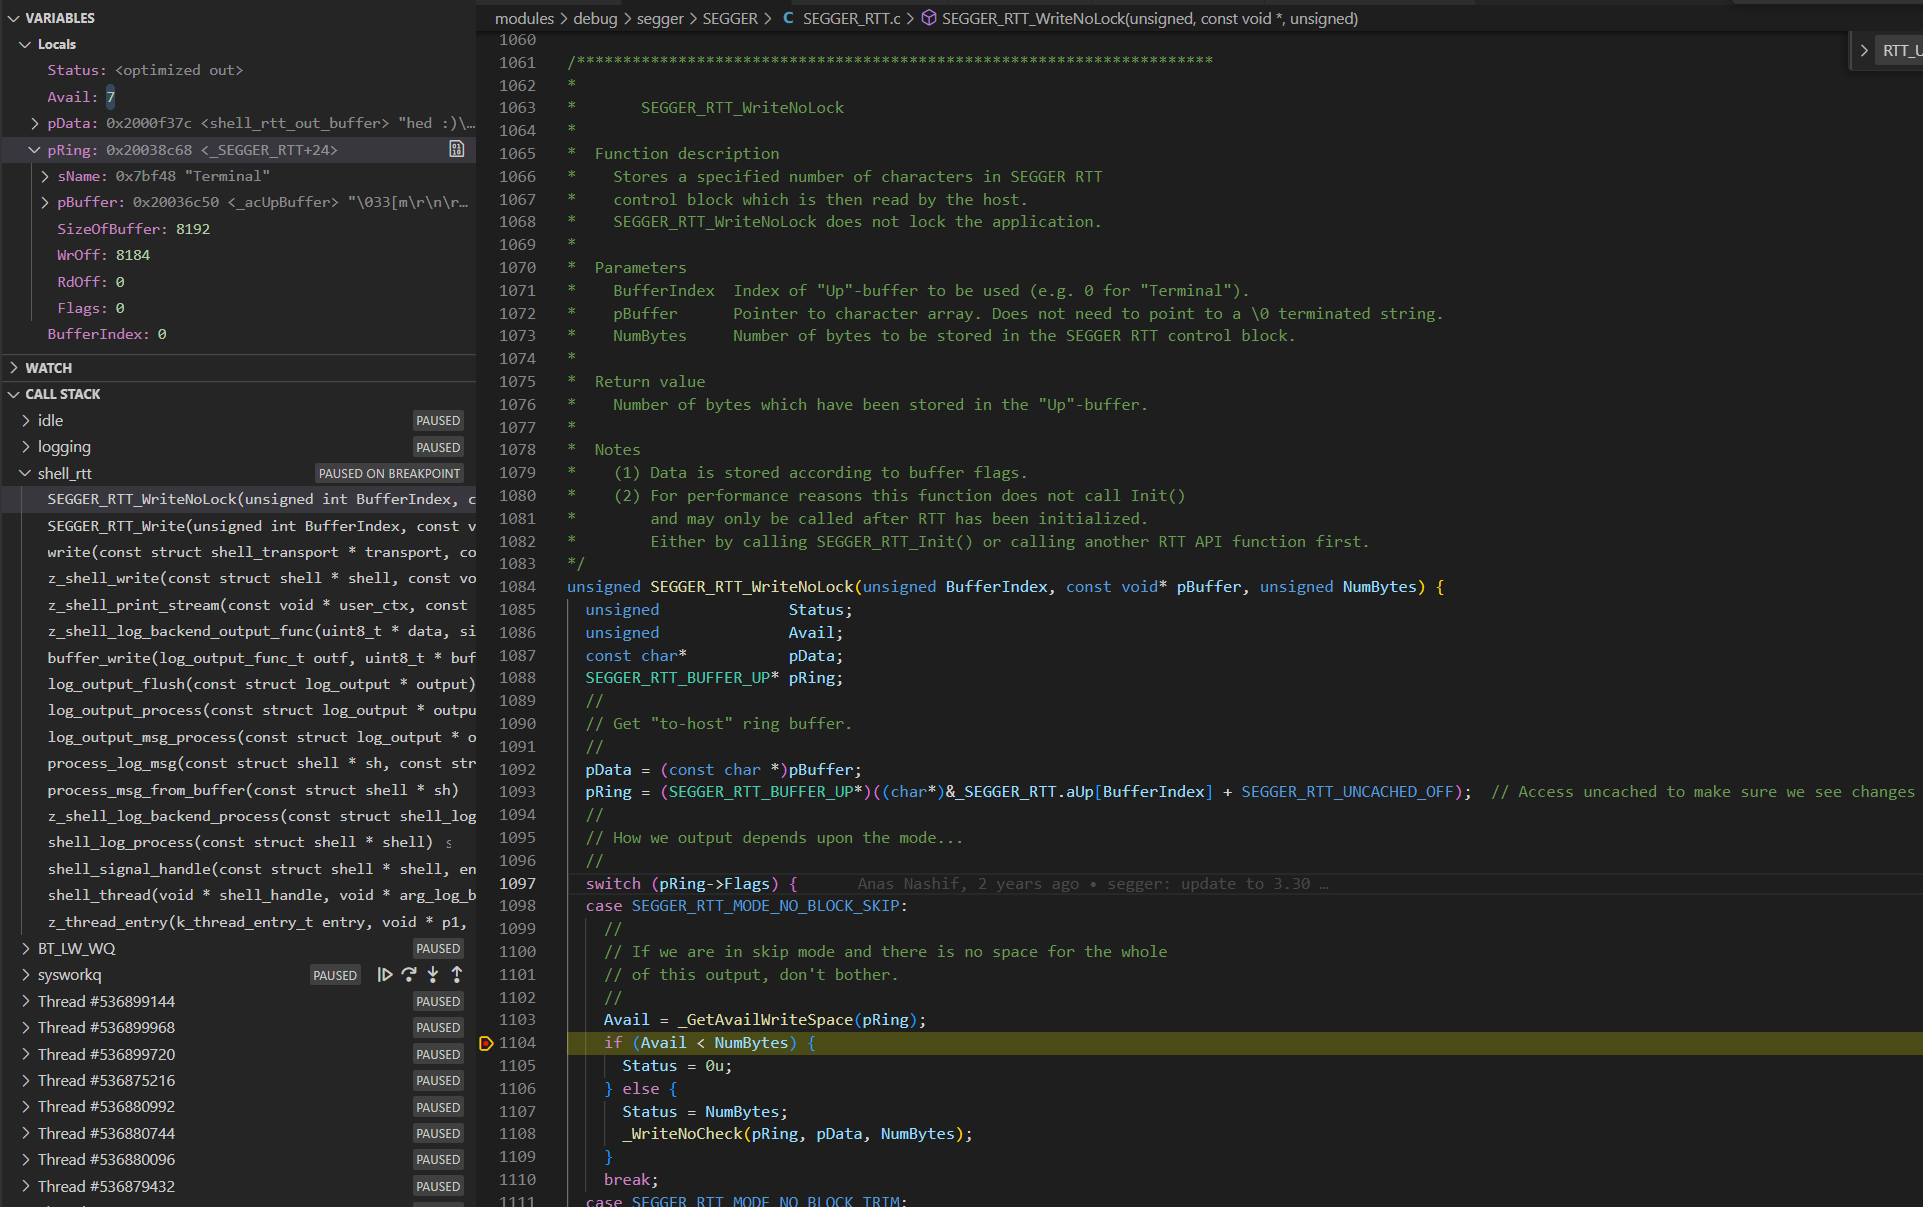Viewport: 1923px width, 1207px height.
Task: Click the breakpoint glyph at line 1104
Action: tap(486, 1043)
